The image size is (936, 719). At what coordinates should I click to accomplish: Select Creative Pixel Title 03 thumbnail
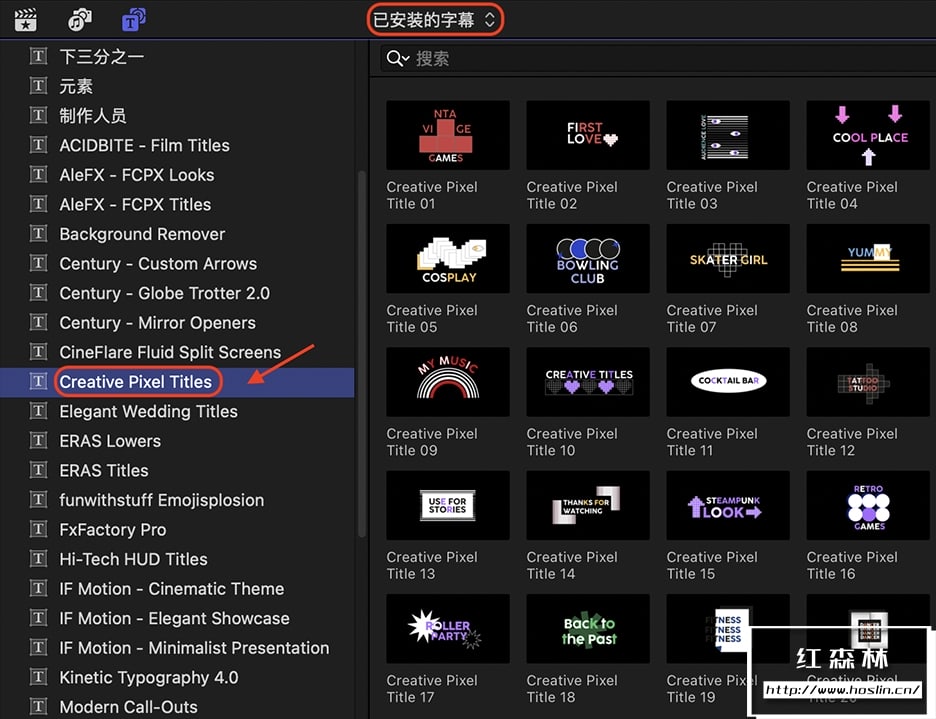pos(728,136)
